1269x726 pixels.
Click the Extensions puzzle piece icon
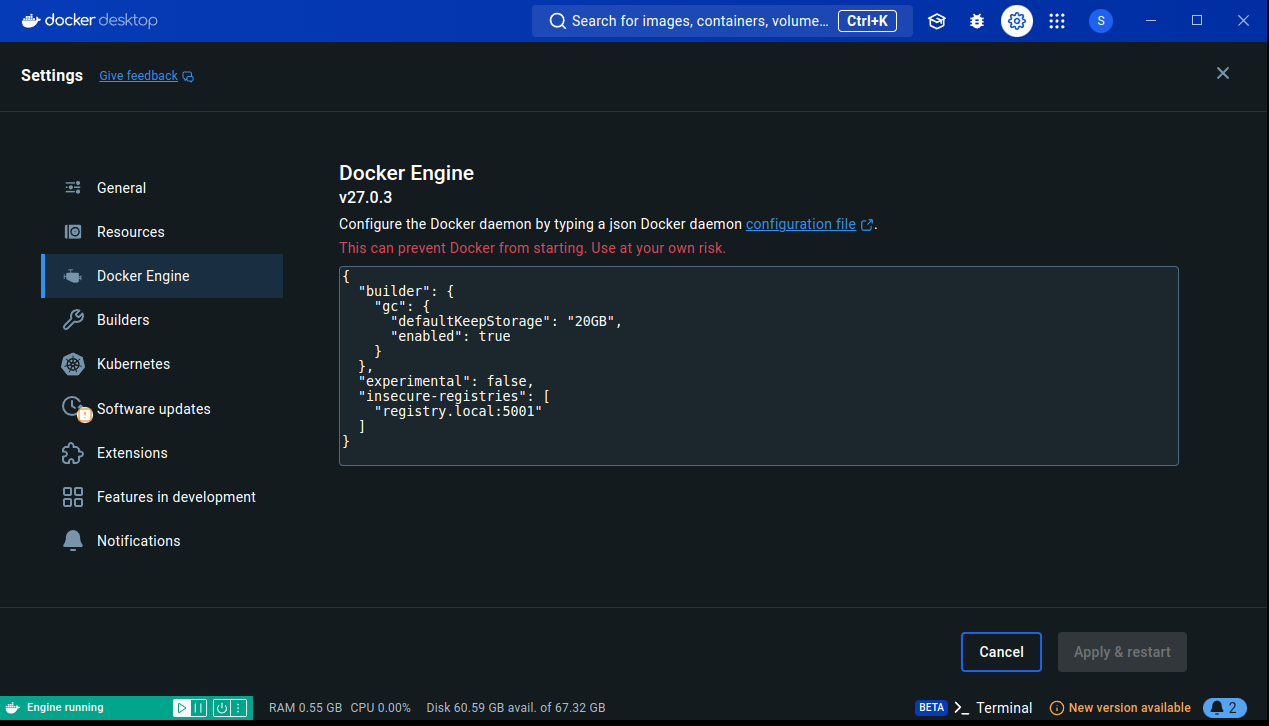pyautogui.click(x=73, y=453)
